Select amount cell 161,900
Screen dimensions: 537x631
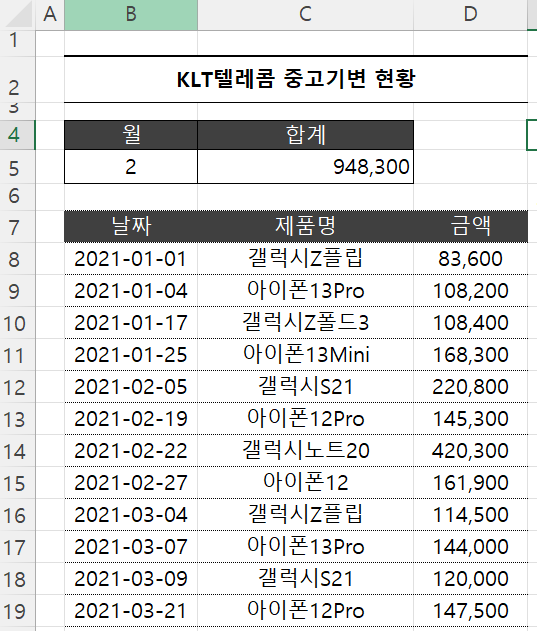tap(470, 483)
